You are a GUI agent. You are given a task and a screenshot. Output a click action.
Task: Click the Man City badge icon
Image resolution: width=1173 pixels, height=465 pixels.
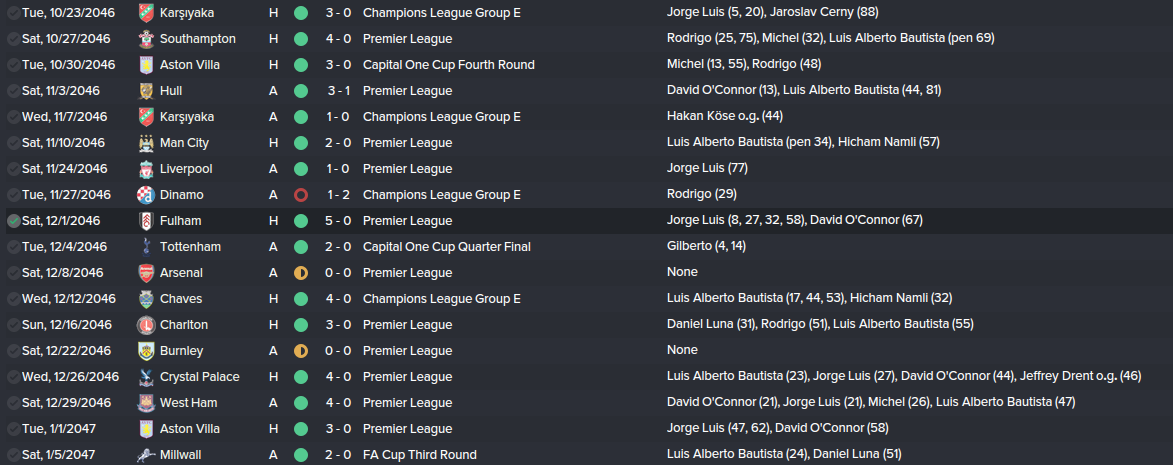(146, 143)
